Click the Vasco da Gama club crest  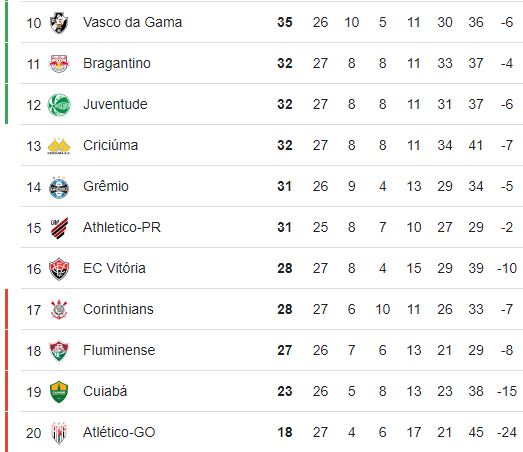59,23
